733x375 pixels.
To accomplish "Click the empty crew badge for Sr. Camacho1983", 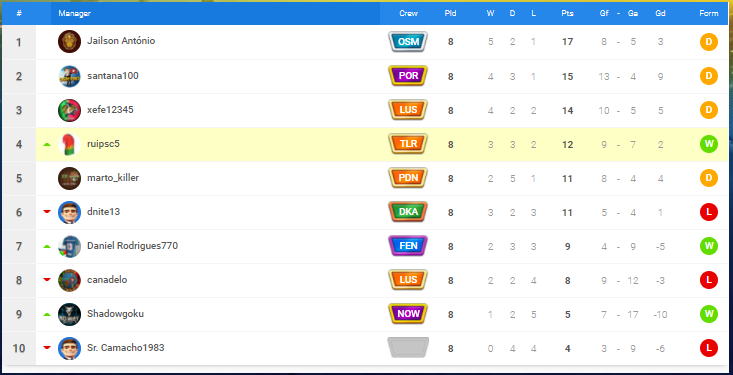I will point(408,348).
